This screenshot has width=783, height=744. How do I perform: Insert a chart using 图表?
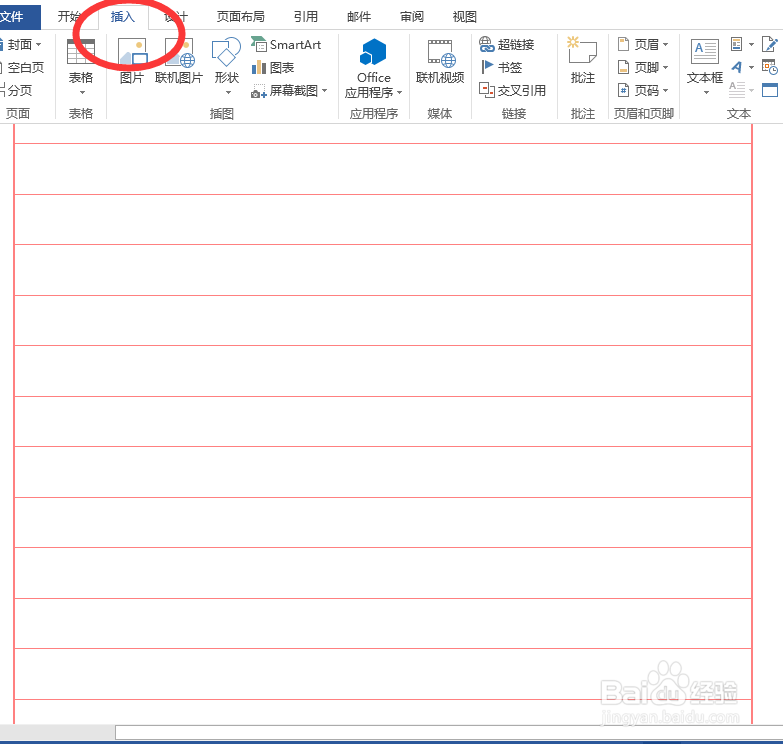pos(273,67)
